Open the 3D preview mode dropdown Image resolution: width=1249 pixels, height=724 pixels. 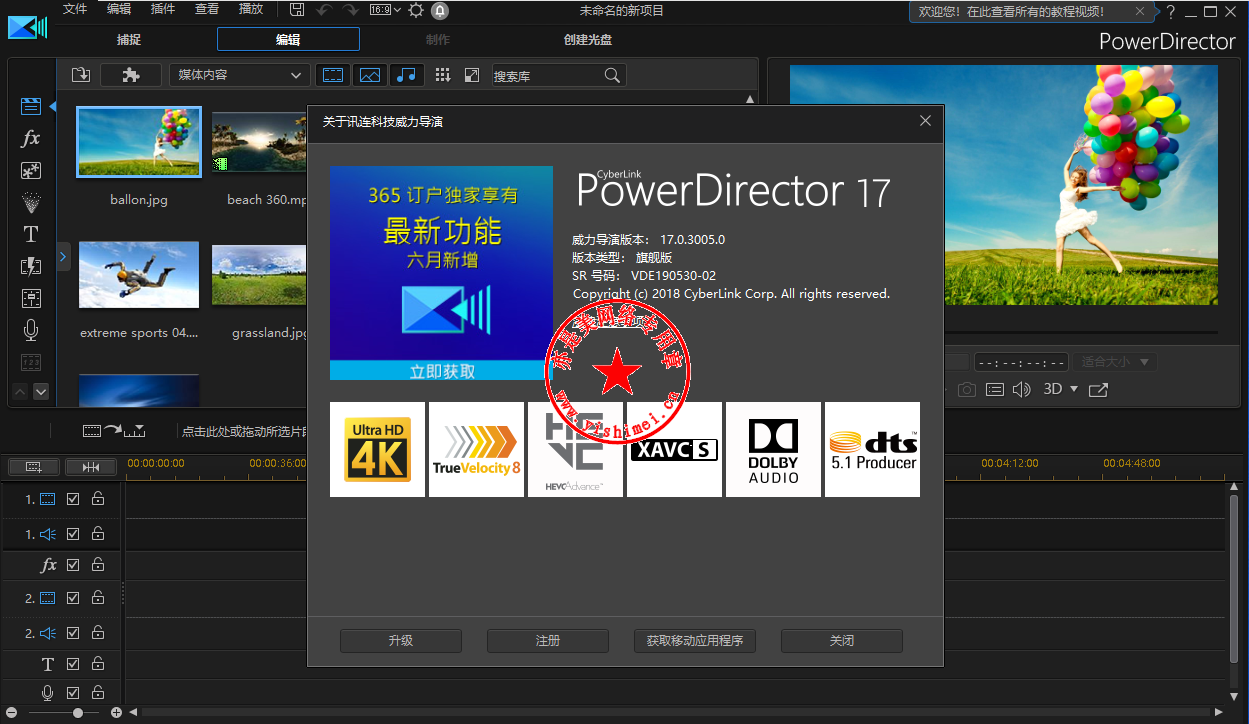pos(1061,389)
